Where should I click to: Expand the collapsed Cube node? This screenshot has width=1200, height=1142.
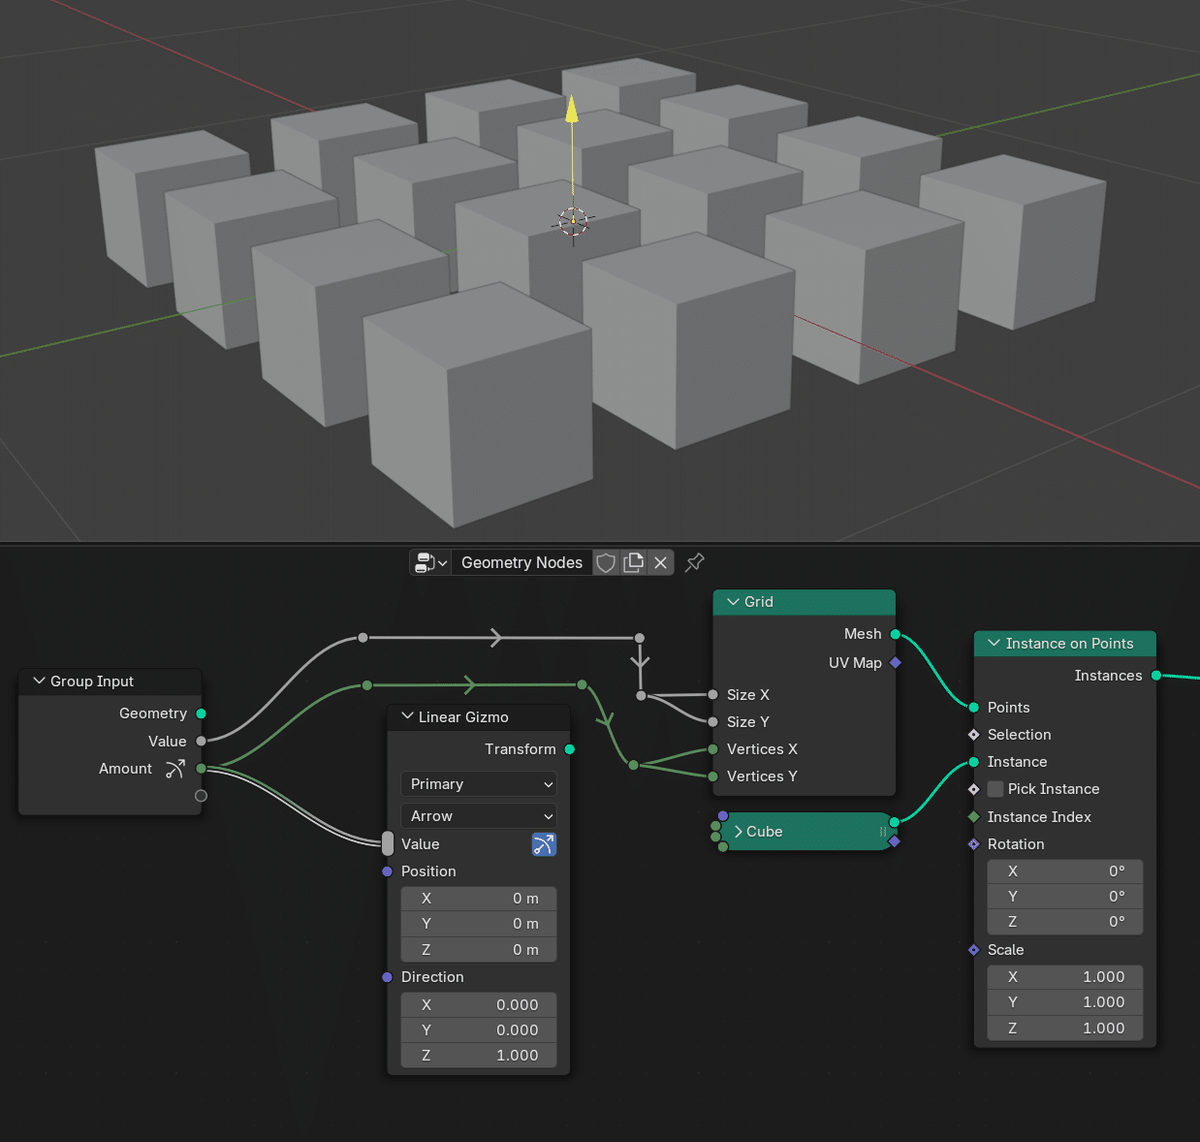point(738,832)
